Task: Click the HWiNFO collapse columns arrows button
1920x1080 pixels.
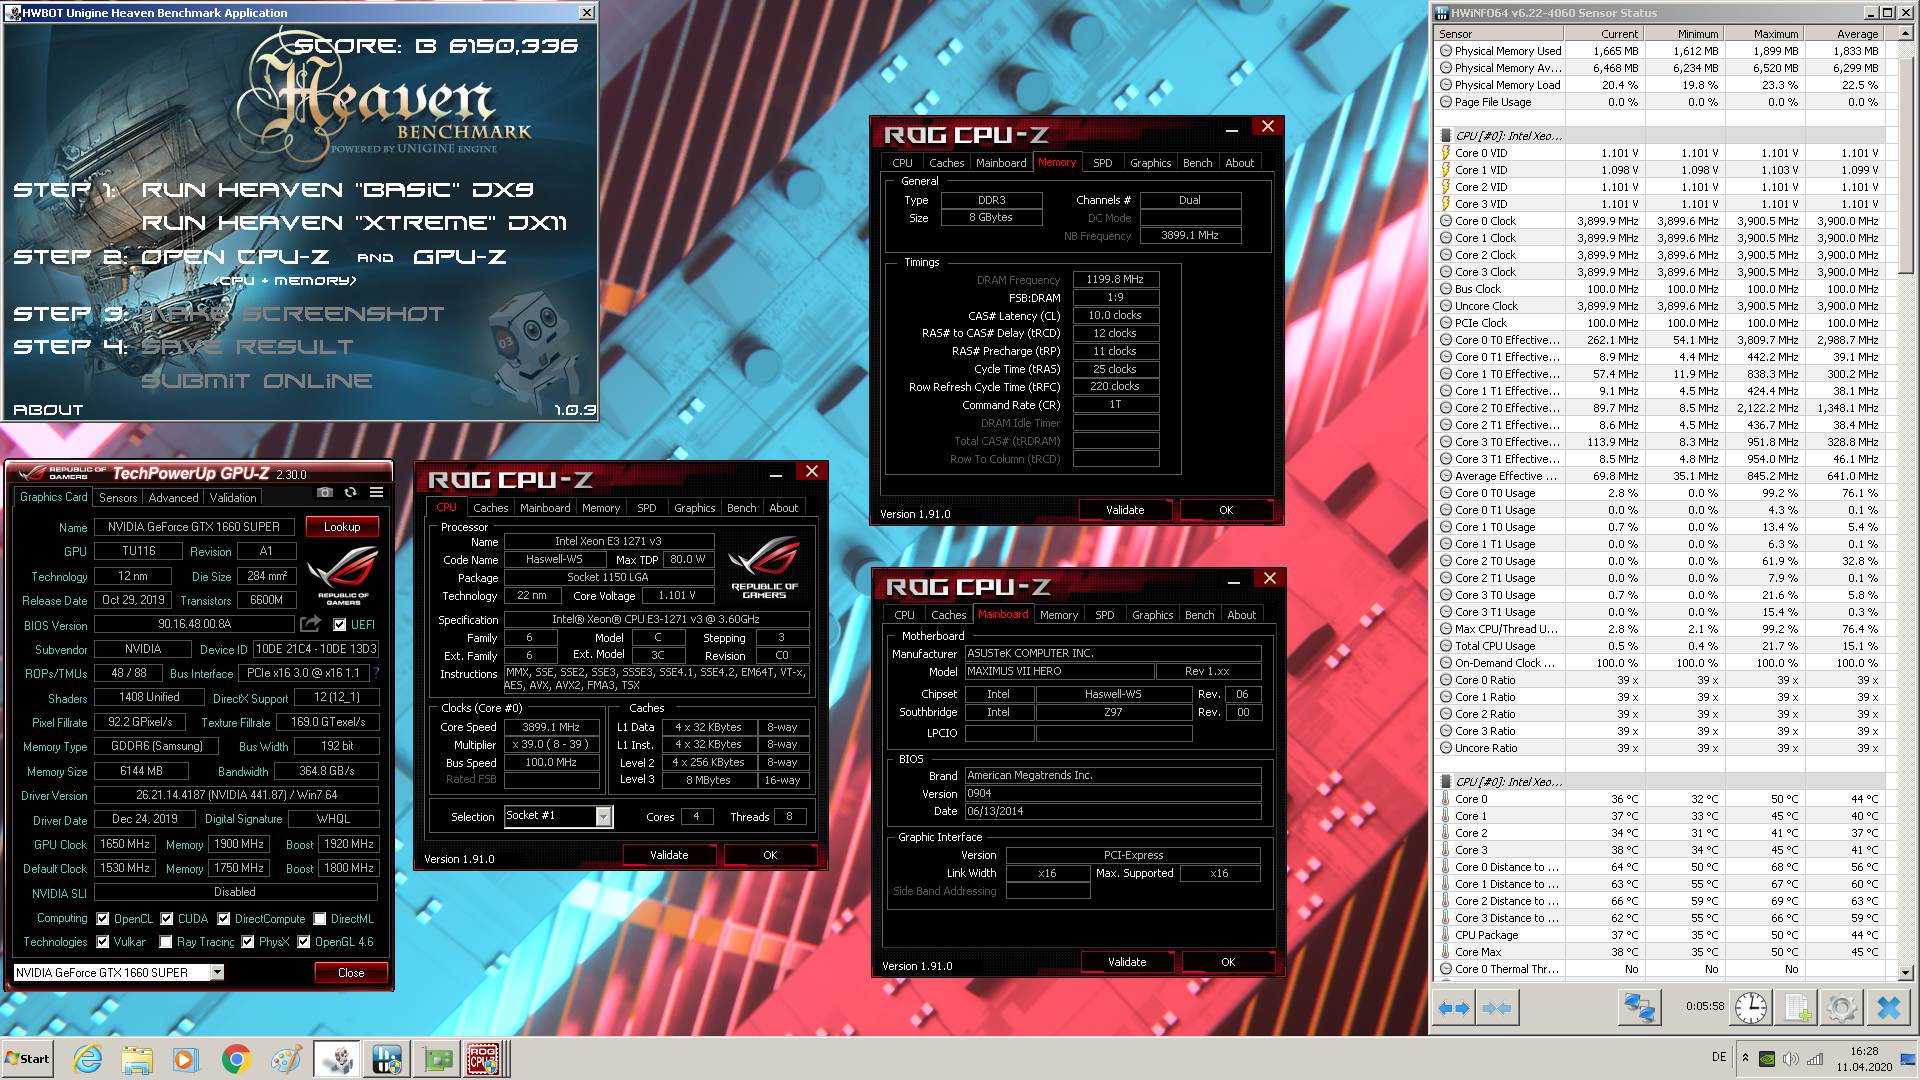Action: click(1497, 1008)
